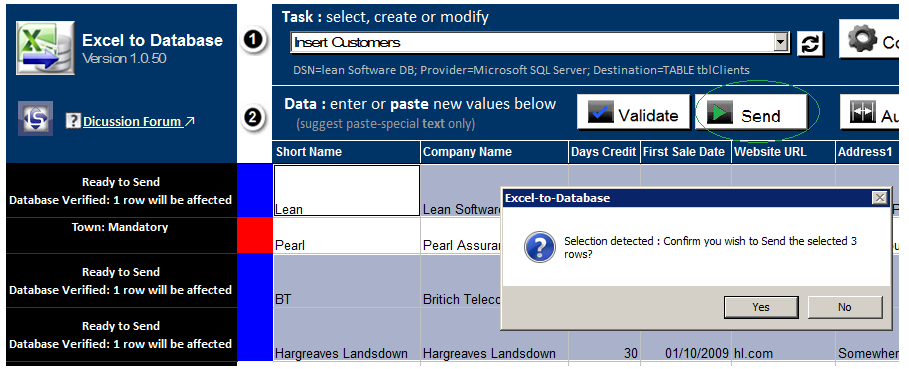Click the Validate button
Image resolution: width=909 pixels, height=369 pixels.
(633, 112)
